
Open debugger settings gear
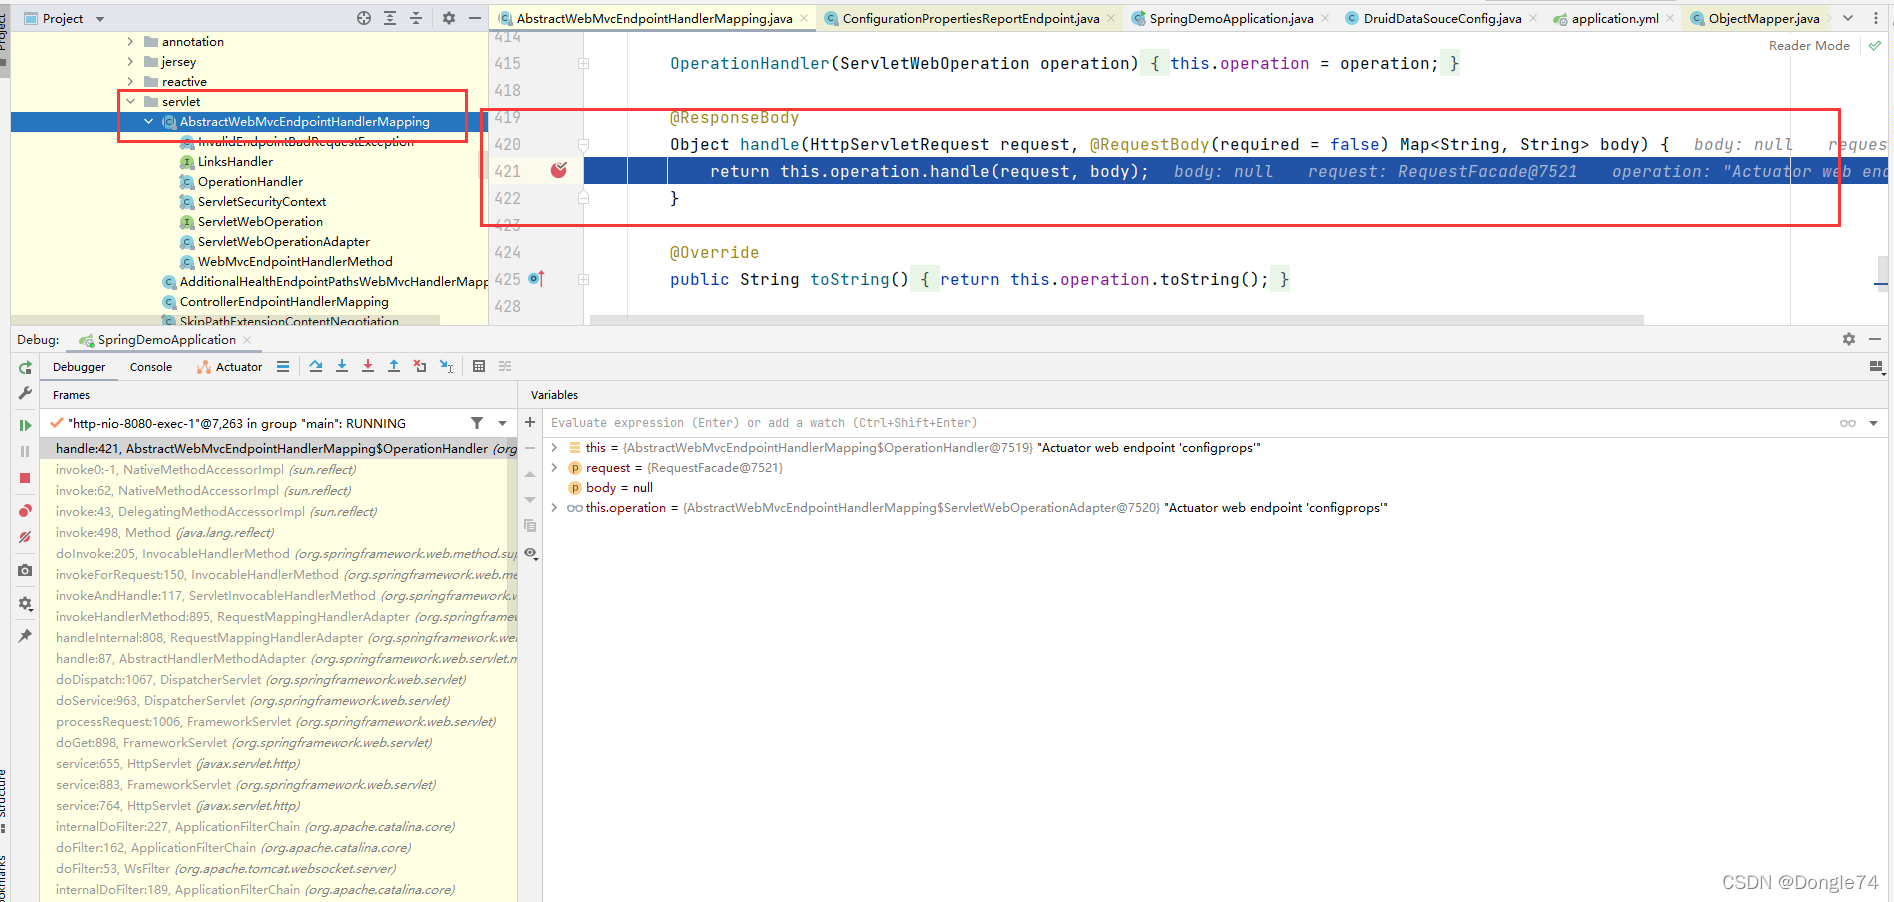tap(25, 603)
